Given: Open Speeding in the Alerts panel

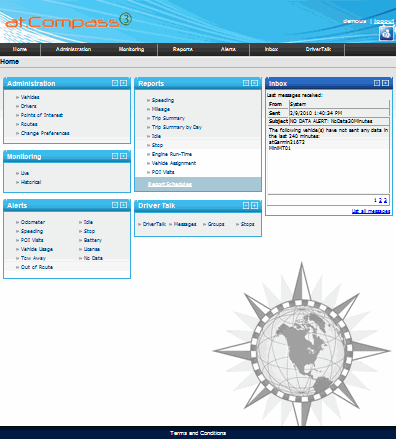Looking at the screenshot, I should point(32,231).
